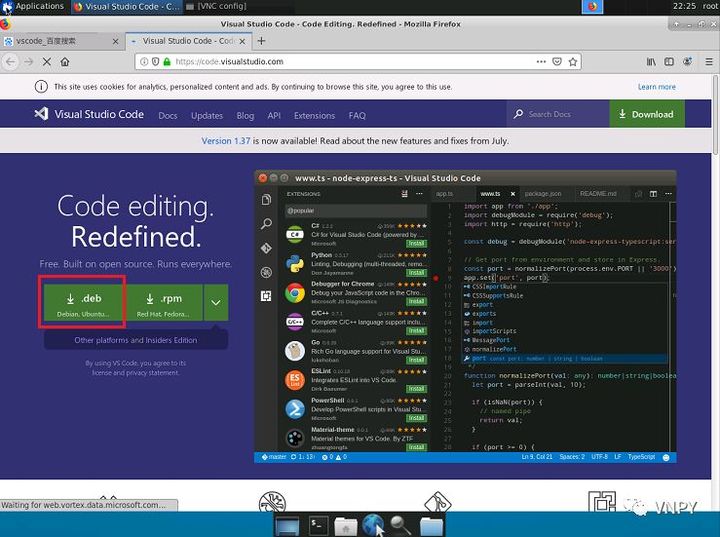Click the tracking protection shield icon
The width and height of the screenshot is (720, 537).
(x=155, y=62)
